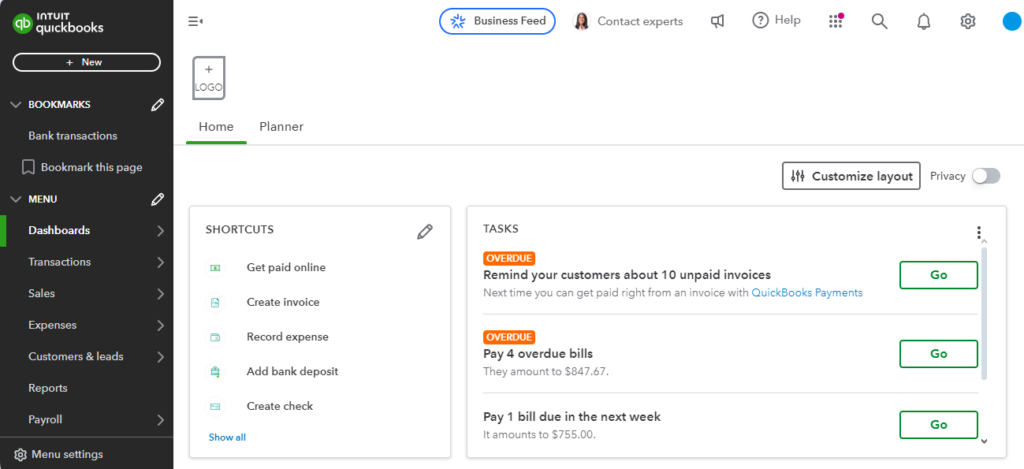Image resolution: width=1024 pixels, height=469 pixels.
Task: Click the QuickBooks logo
Action: pos(58,24)
